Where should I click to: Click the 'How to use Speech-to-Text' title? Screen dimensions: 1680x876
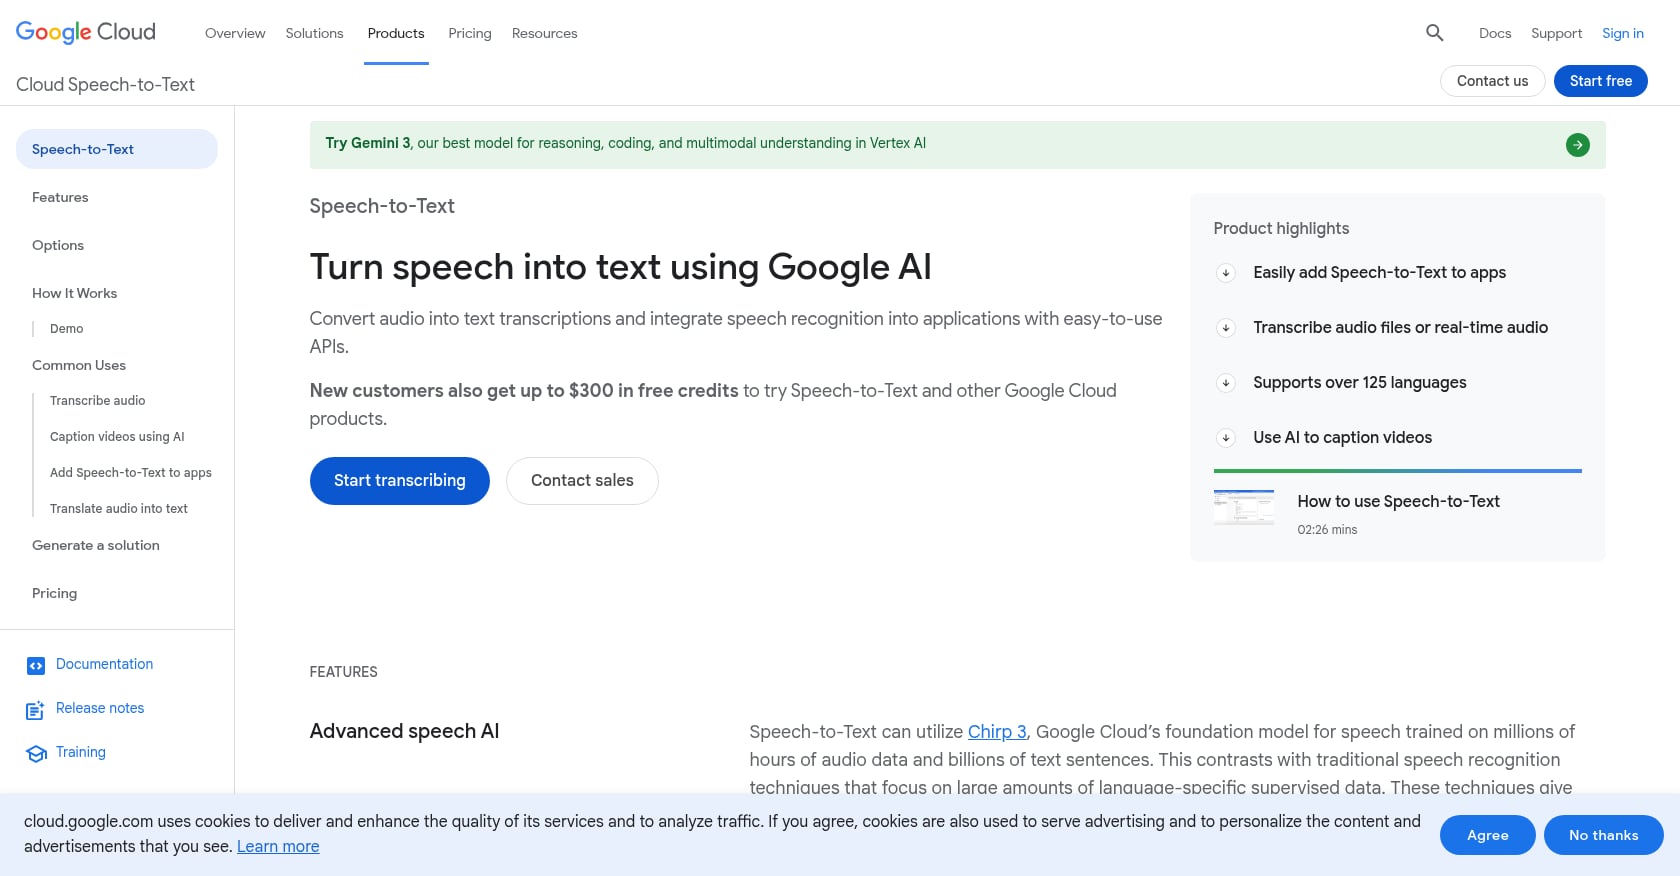[x=1398, y=502]
